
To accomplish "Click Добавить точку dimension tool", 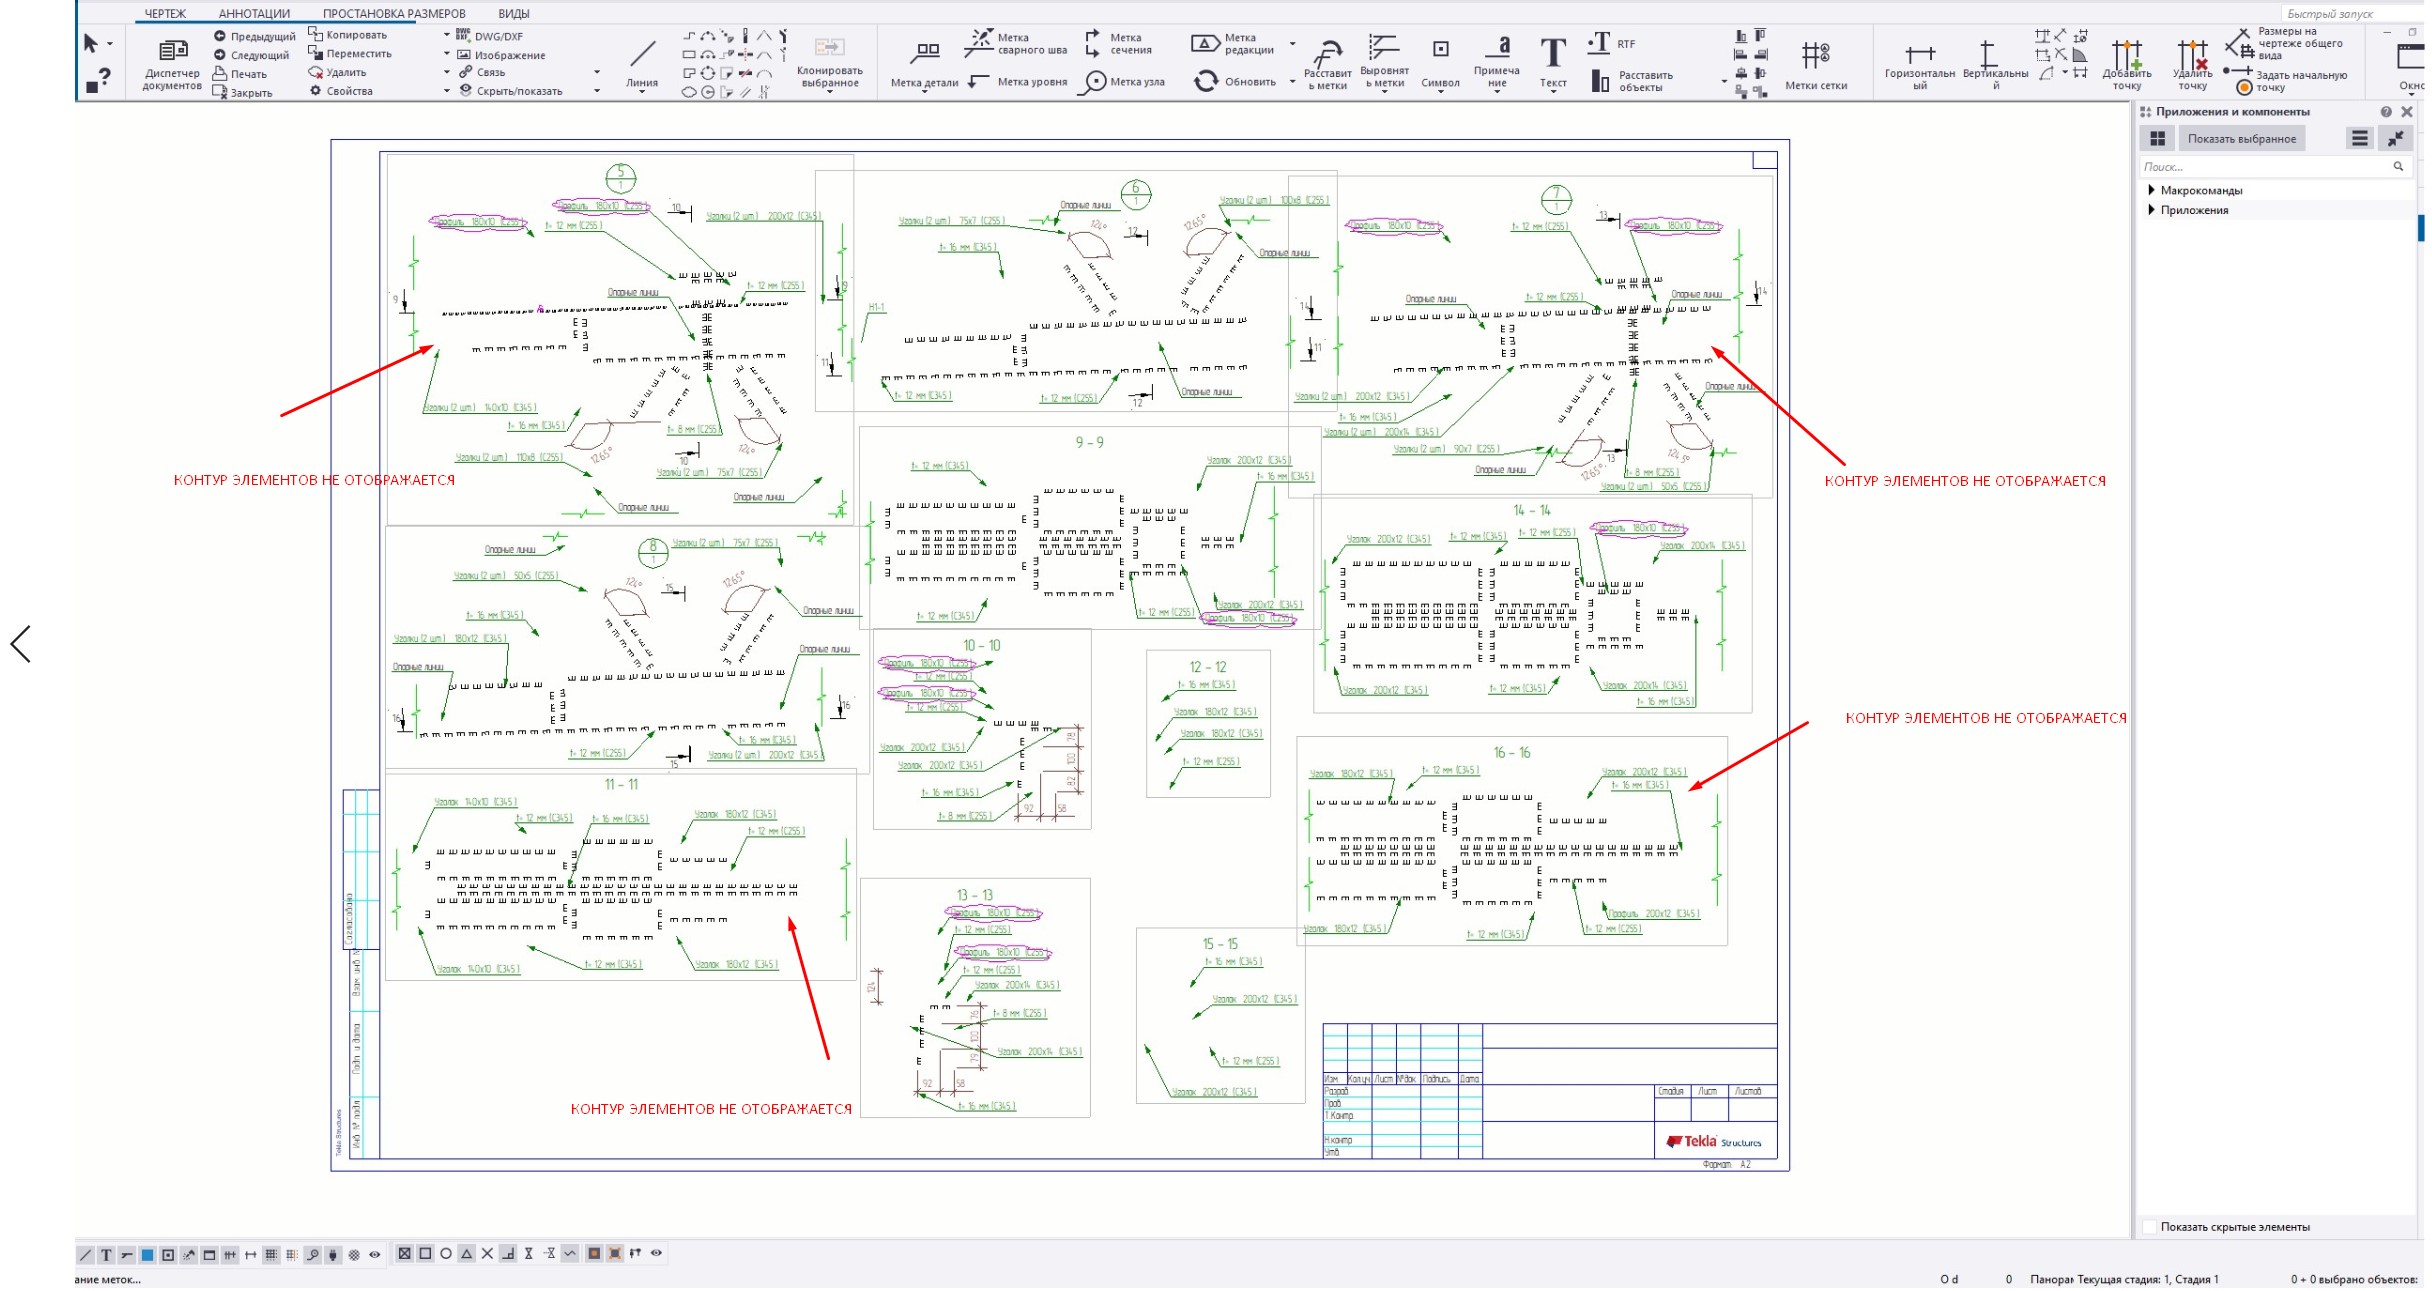I will tap(2126, 55).
